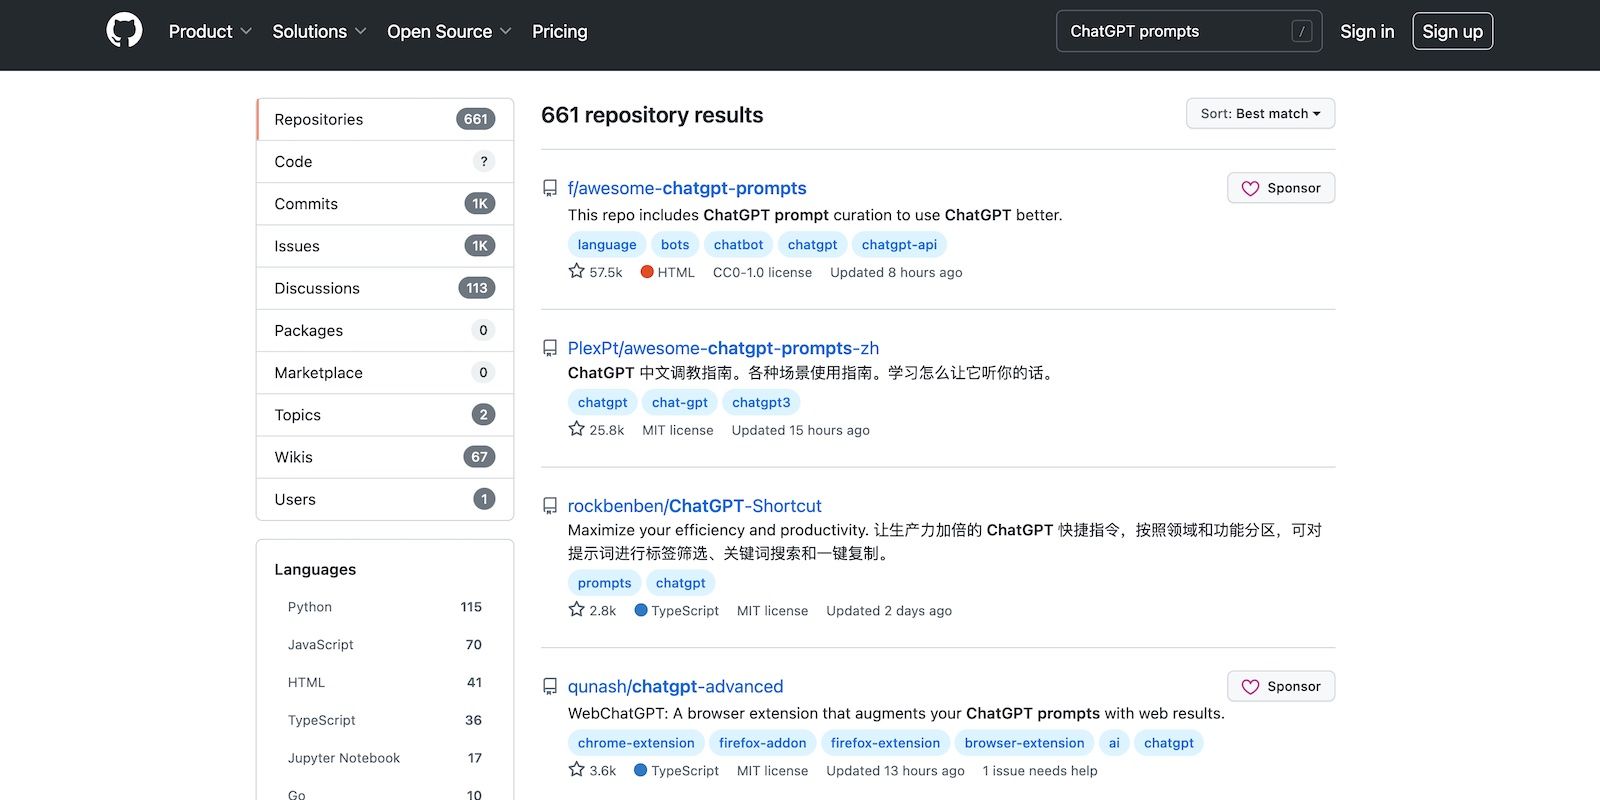Screen dimensions: 1600x800
Task: Sponsor the qunash/chatgpt-advanced repository
Action: 1281,686
